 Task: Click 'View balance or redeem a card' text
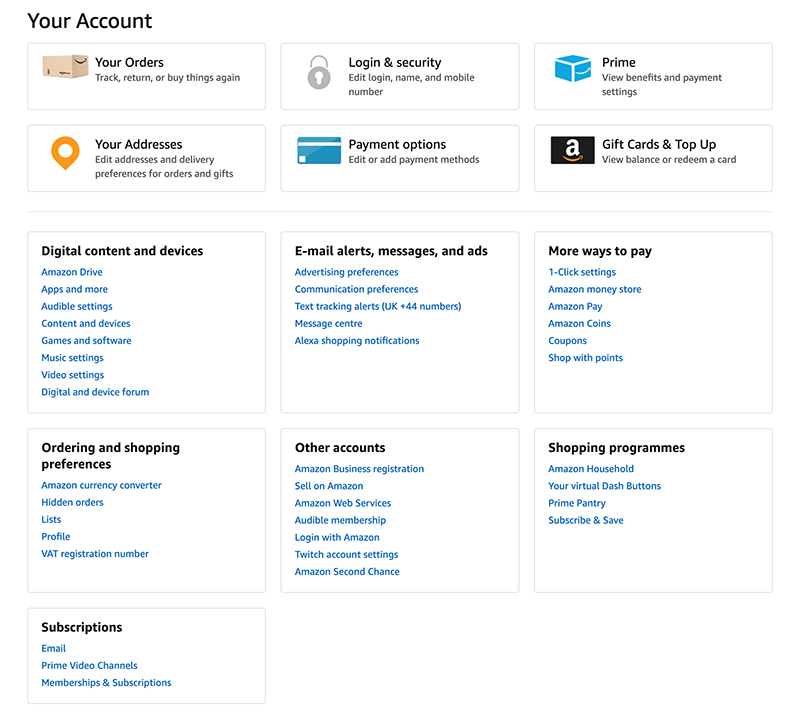point(669,160)
